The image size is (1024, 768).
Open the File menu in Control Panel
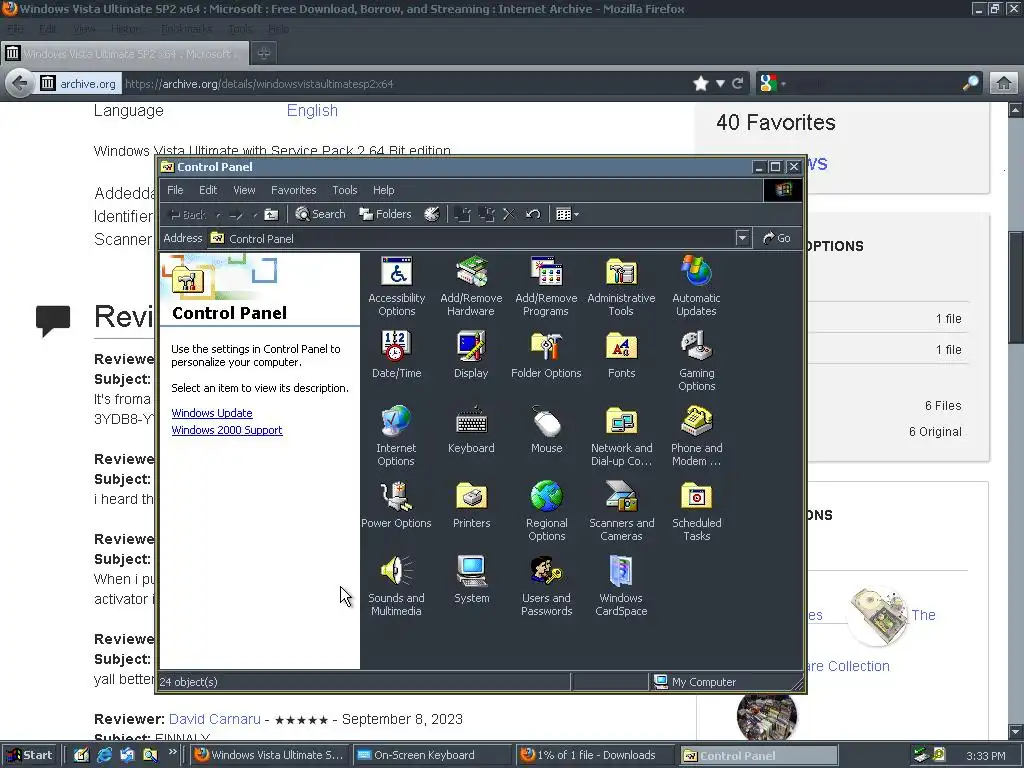(x=175, y=190)
